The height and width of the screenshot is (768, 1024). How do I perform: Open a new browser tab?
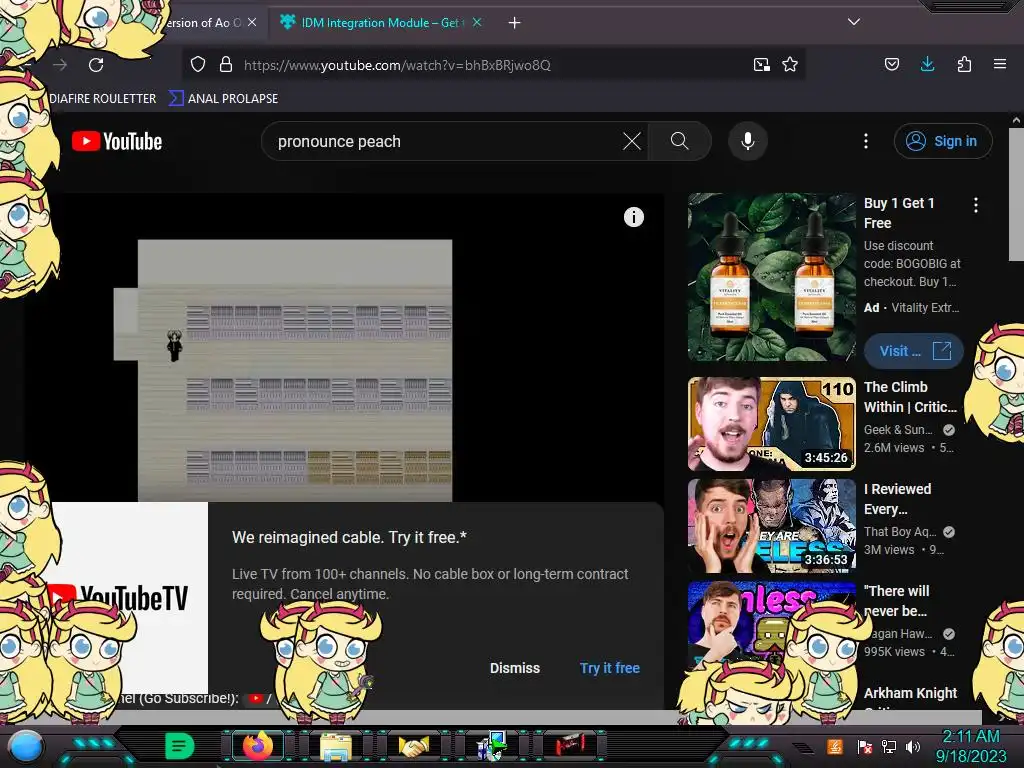[515, 23]
